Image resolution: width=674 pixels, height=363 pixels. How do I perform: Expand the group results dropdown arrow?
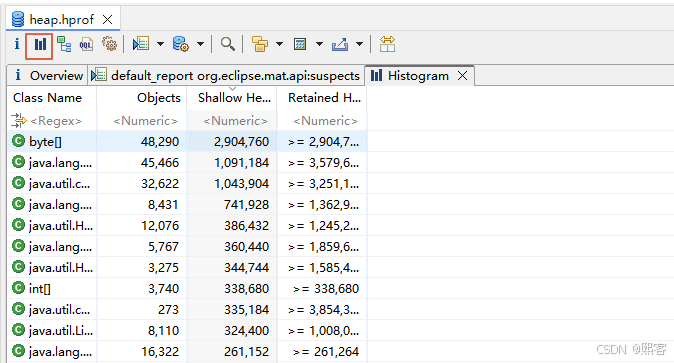[x=279, y=44]
